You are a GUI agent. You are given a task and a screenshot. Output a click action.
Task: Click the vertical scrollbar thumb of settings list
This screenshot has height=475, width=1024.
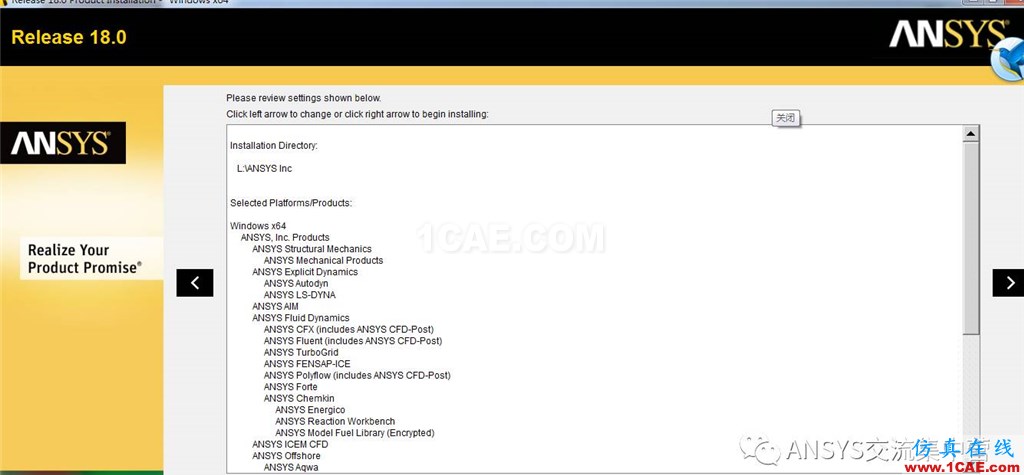tap(971, 239)
